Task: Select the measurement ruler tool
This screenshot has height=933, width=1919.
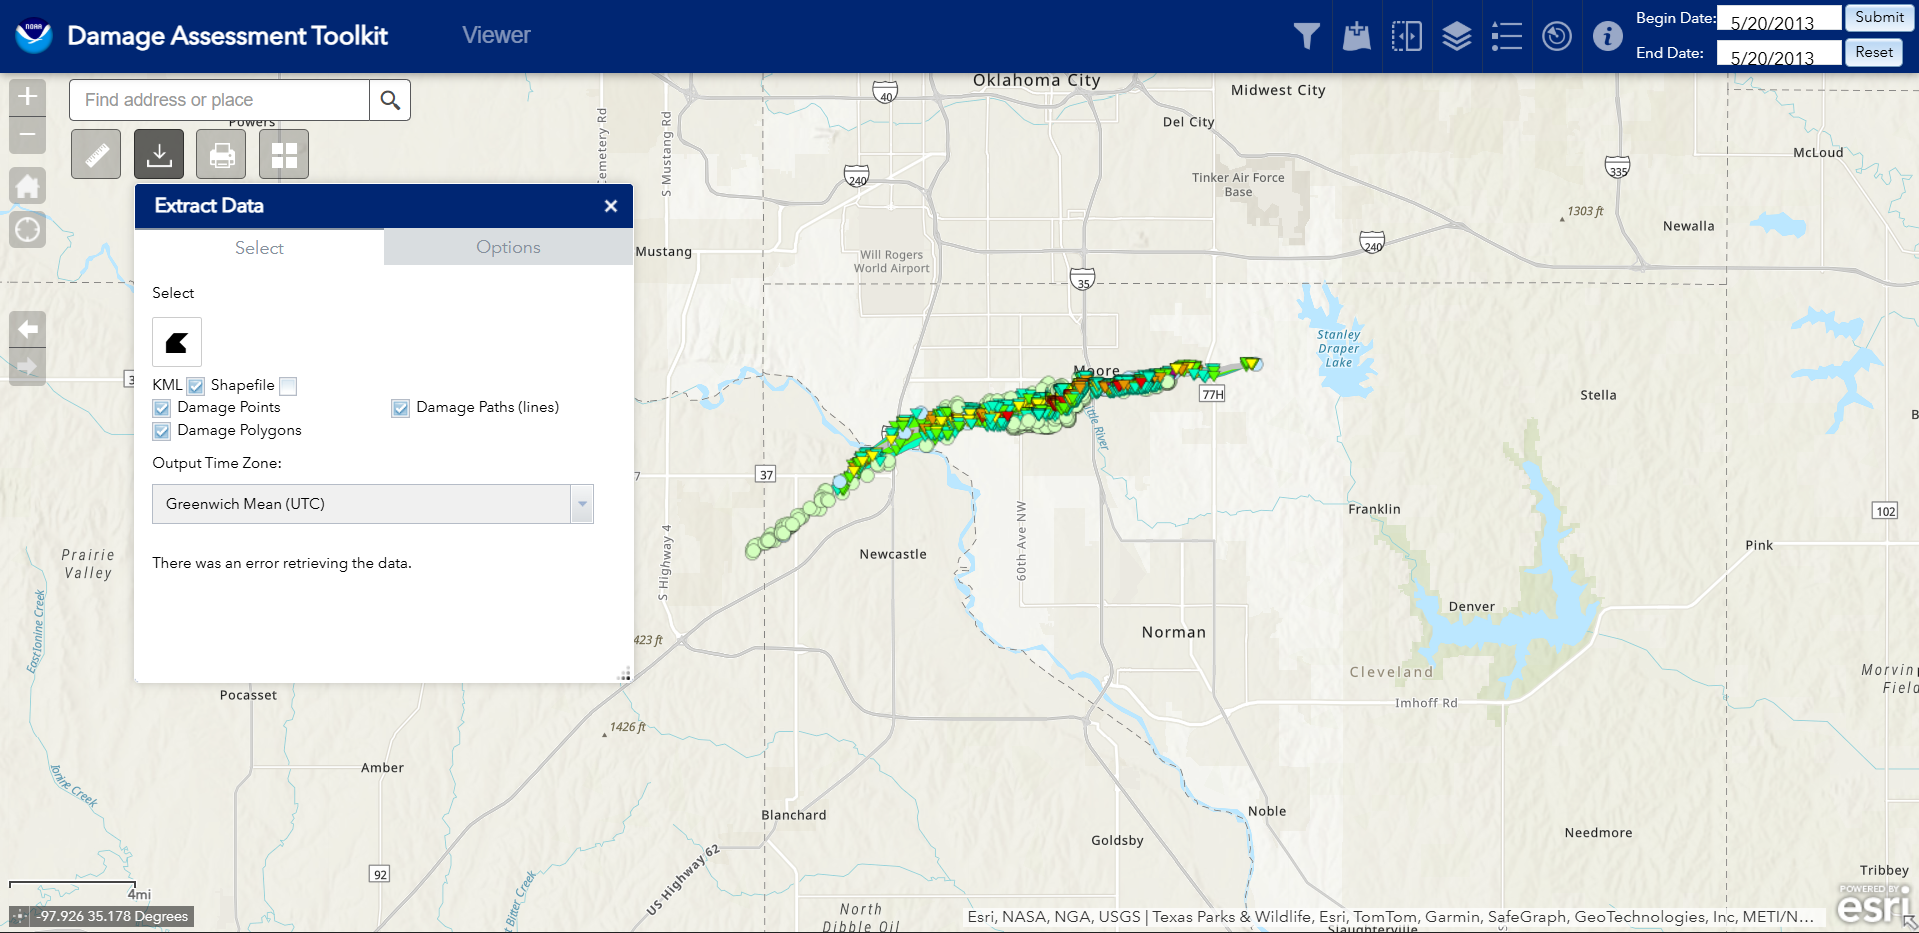Action: [96, 155]
